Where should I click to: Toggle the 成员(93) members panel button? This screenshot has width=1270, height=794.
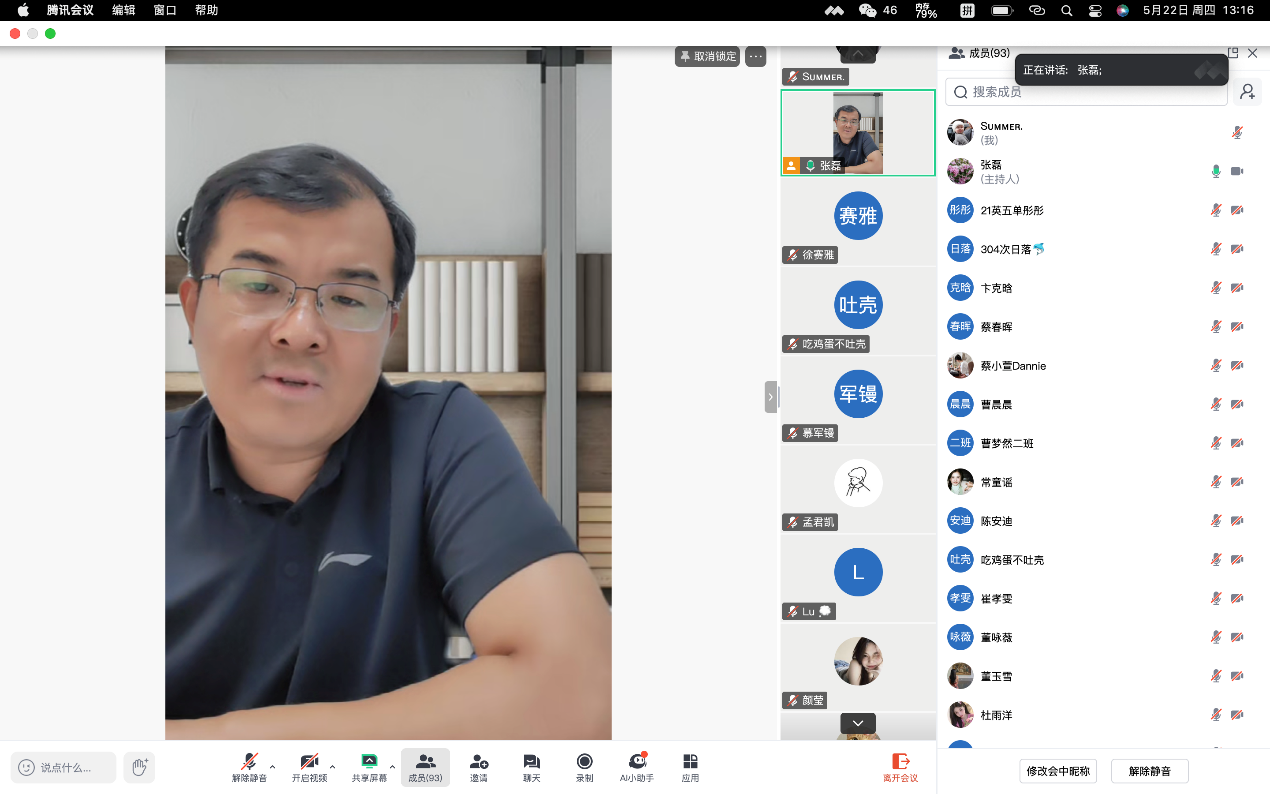click(425, 766)
